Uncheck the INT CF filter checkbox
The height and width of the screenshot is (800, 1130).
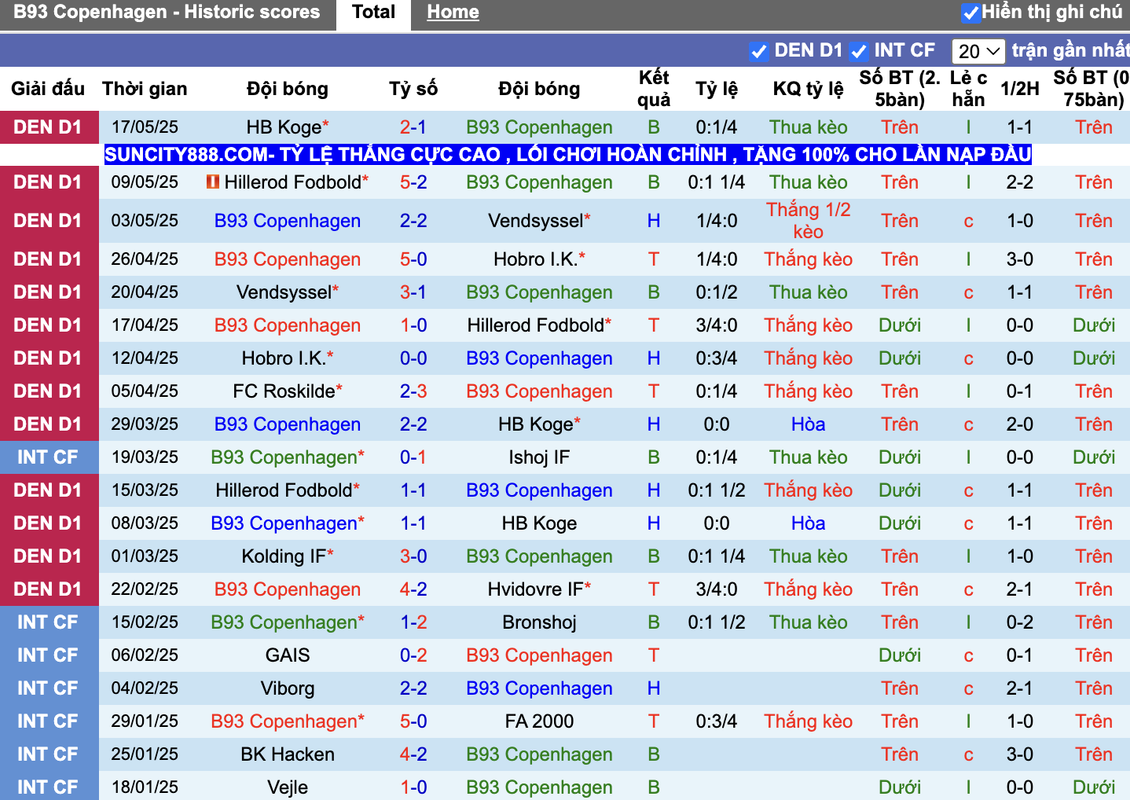point(858,51)
